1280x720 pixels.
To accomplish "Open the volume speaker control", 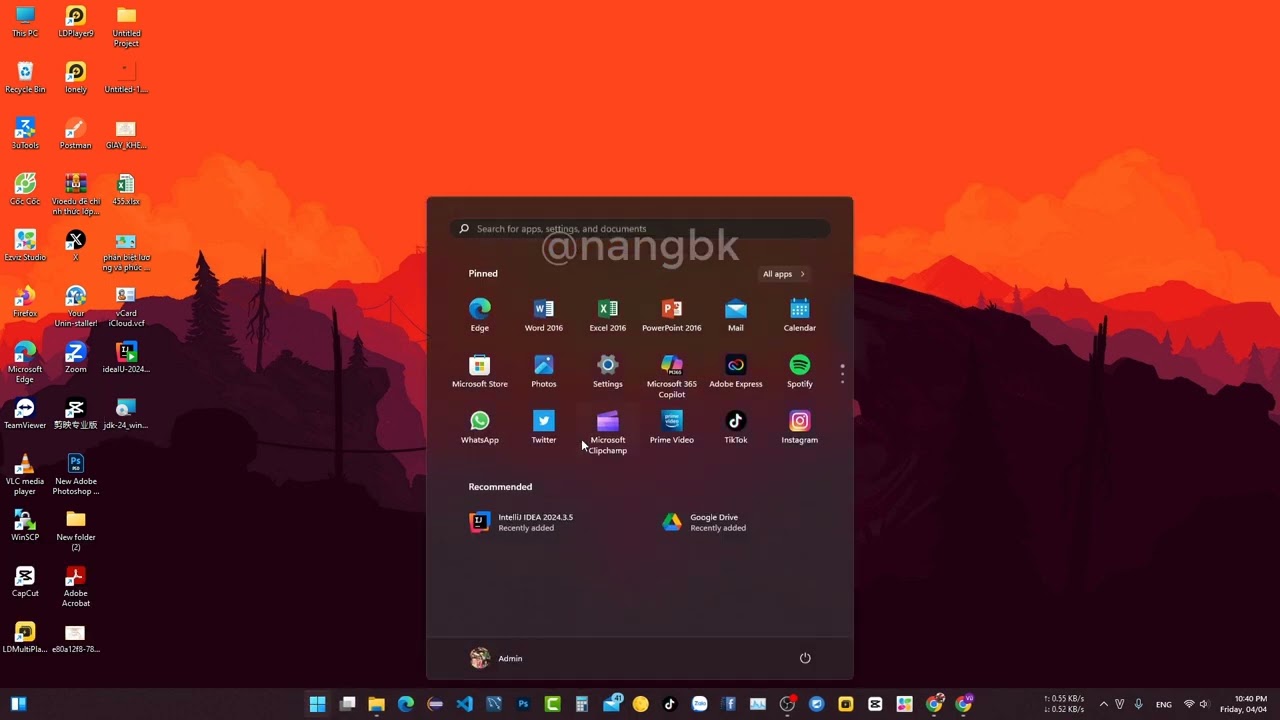I will click(1204, 704).
